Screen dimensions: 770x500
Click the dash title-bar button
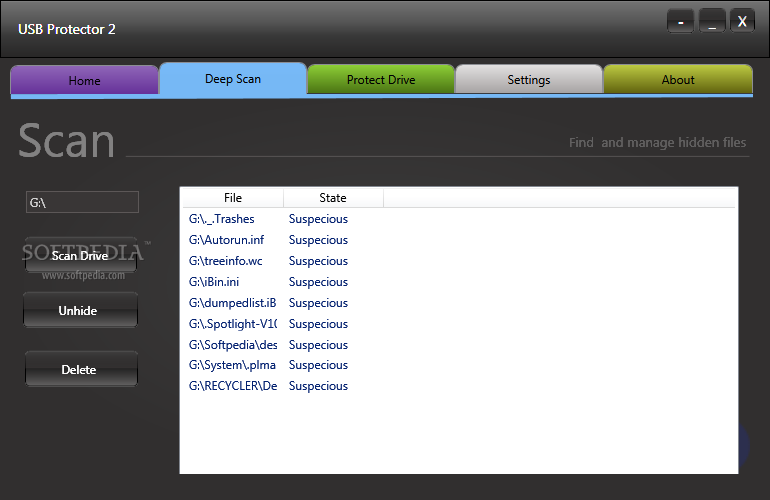pyautogui.click(x=680, y=21)
